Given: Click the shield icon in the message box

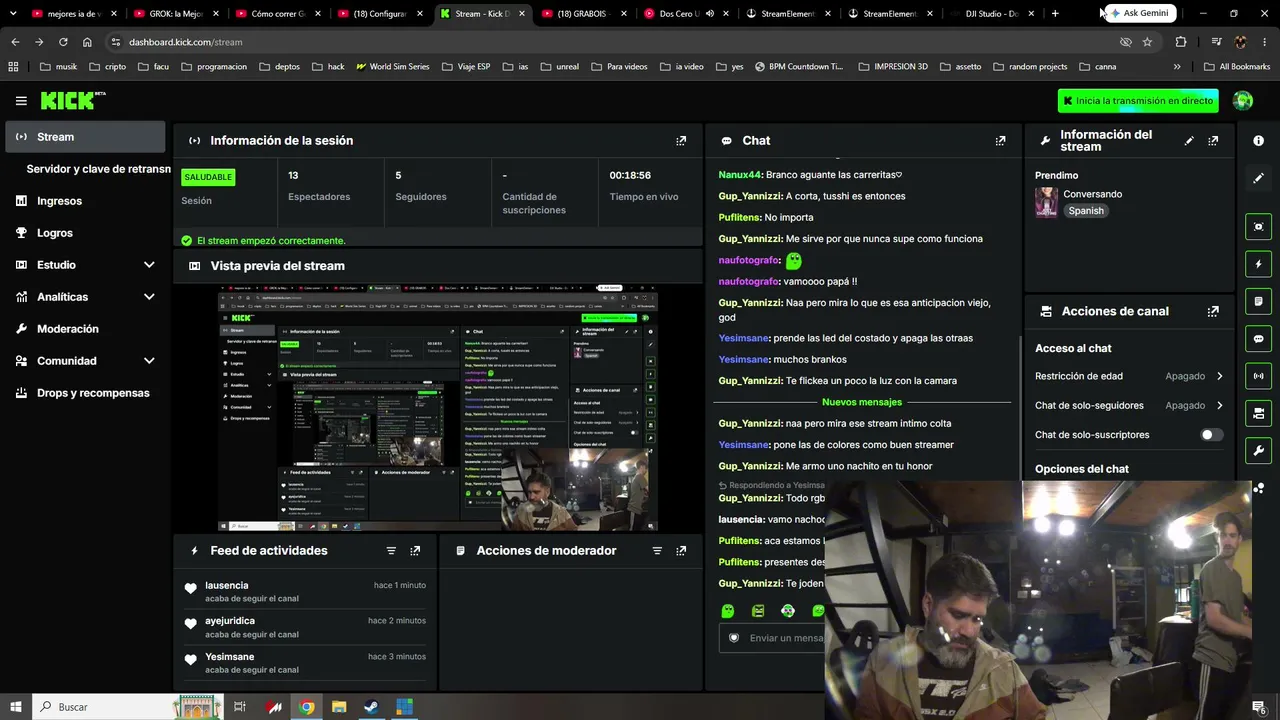Looking at the screenshot, I should [x=734, y=638].
